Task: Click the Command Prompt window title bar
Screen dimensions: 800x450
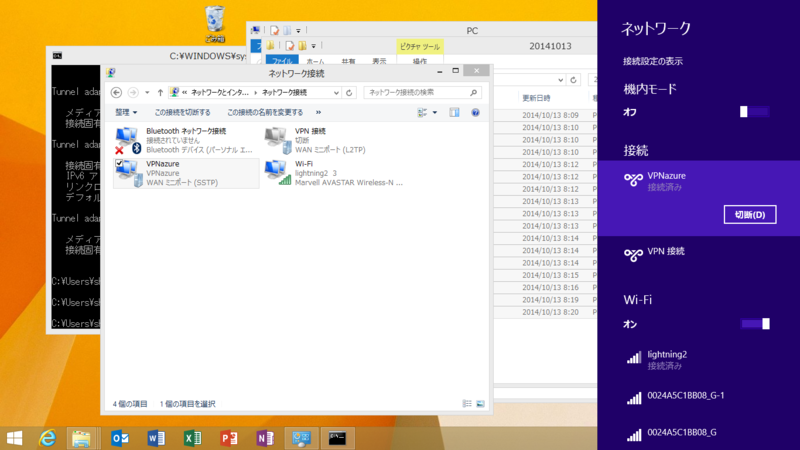Action: tap(148, 55)
